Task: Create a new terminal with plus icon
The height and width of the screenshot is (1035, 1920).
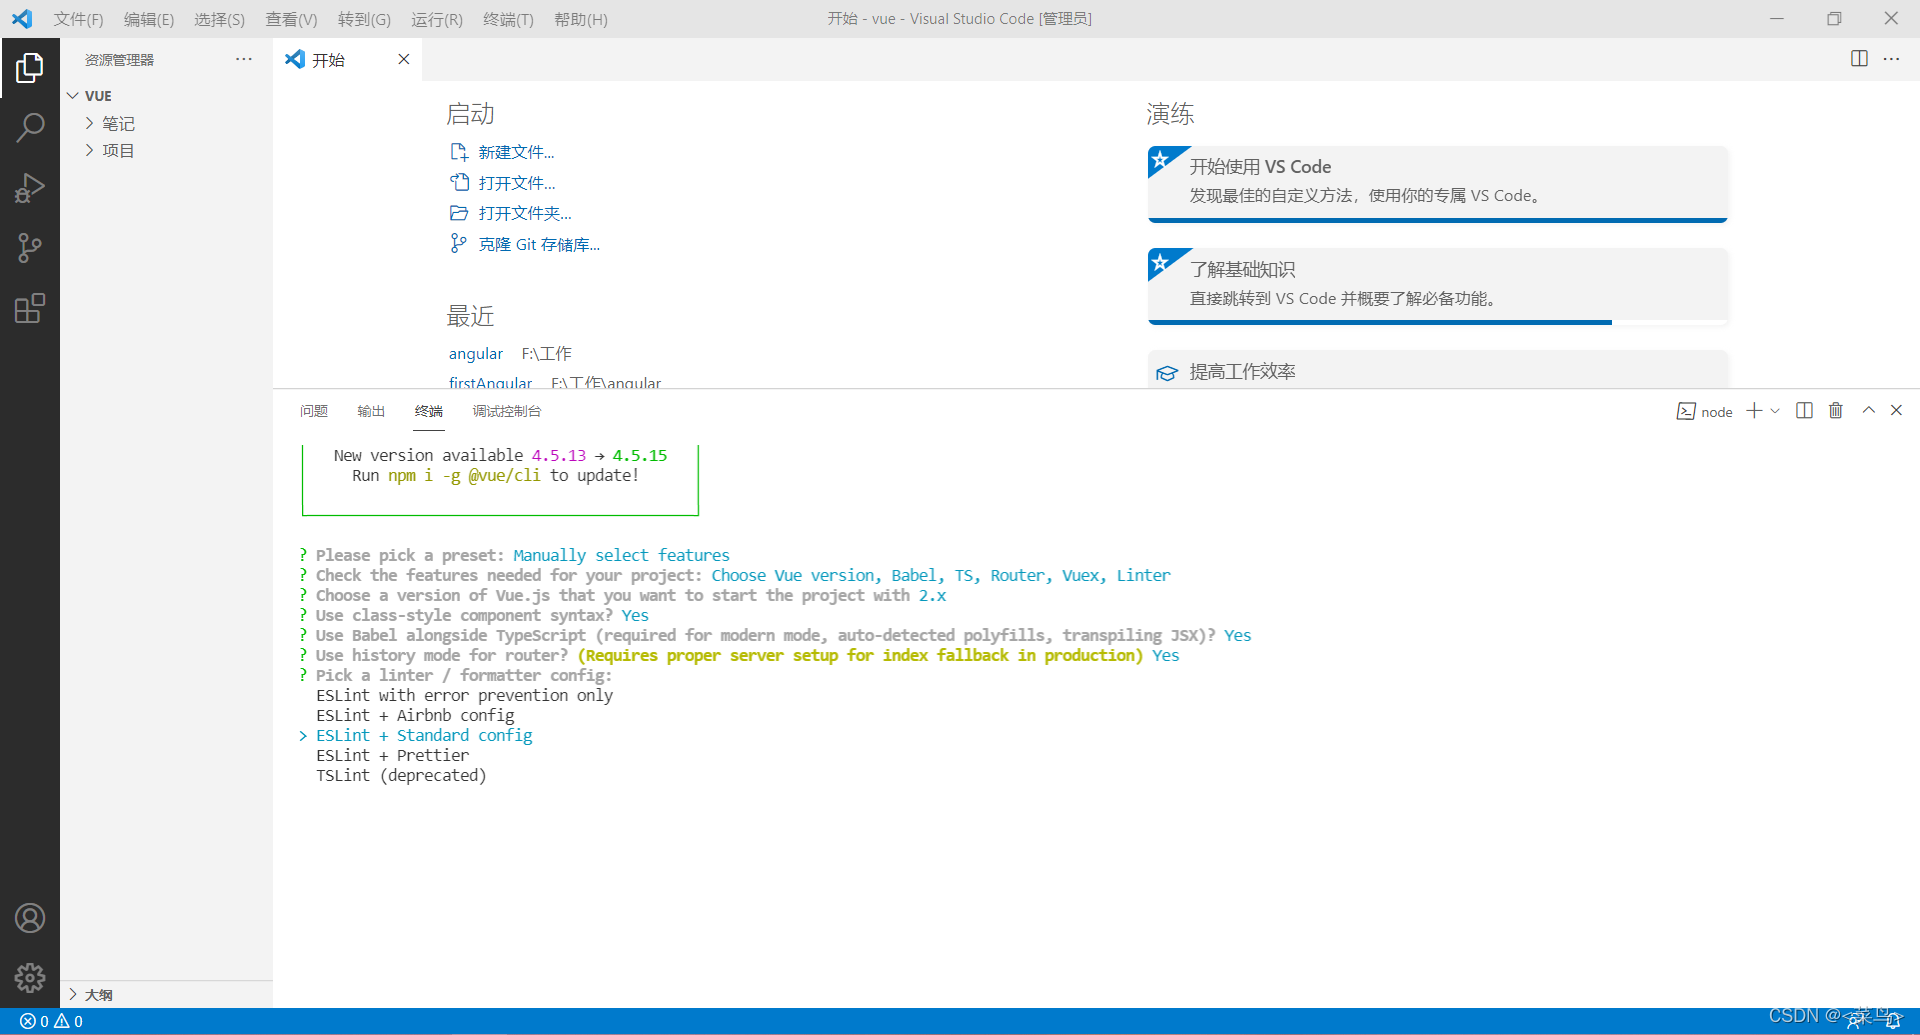Action: click(x=1754, y=411)
